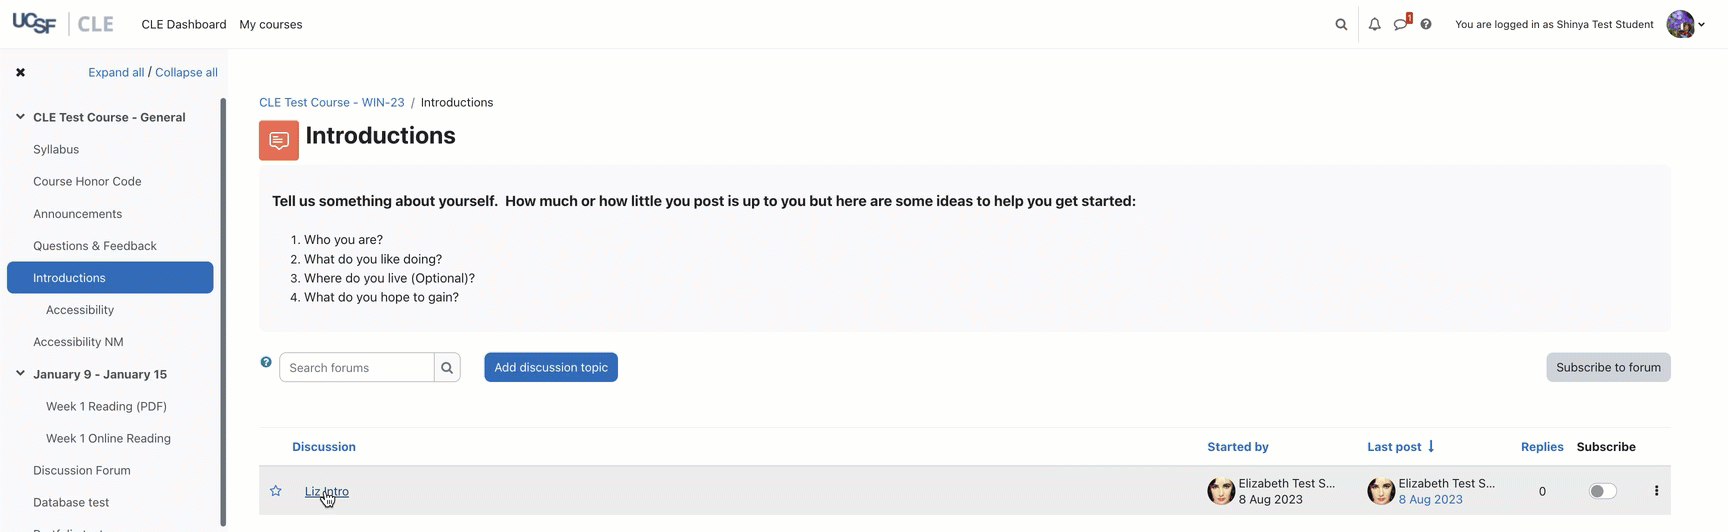The image size is (1728, 532).
Task: Open CLE Dashboard from top navigation
Action: (184, 24)
